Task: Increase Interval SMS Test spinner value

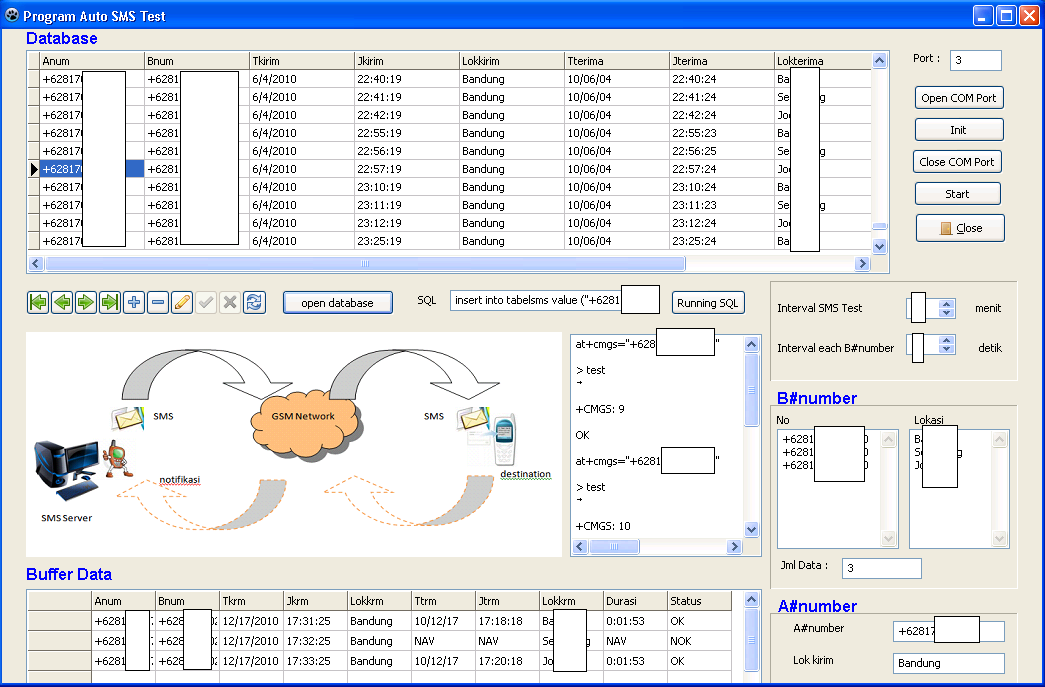Action: pos(947,303)
